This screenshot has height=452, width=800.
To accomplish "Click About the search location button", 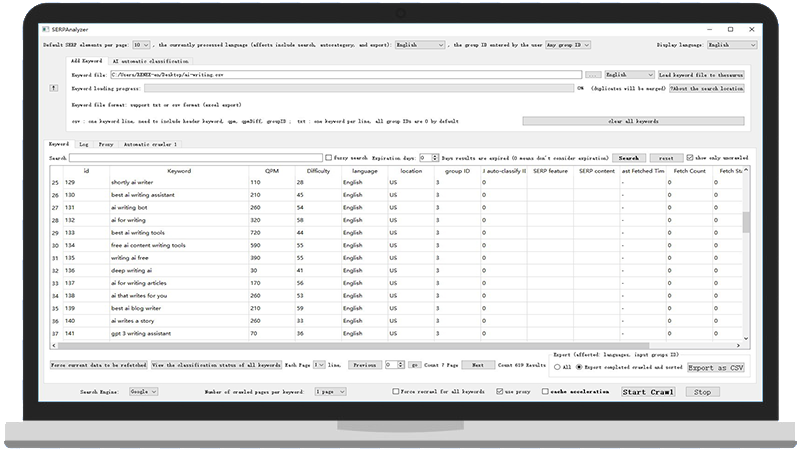I will pos(707,88).
